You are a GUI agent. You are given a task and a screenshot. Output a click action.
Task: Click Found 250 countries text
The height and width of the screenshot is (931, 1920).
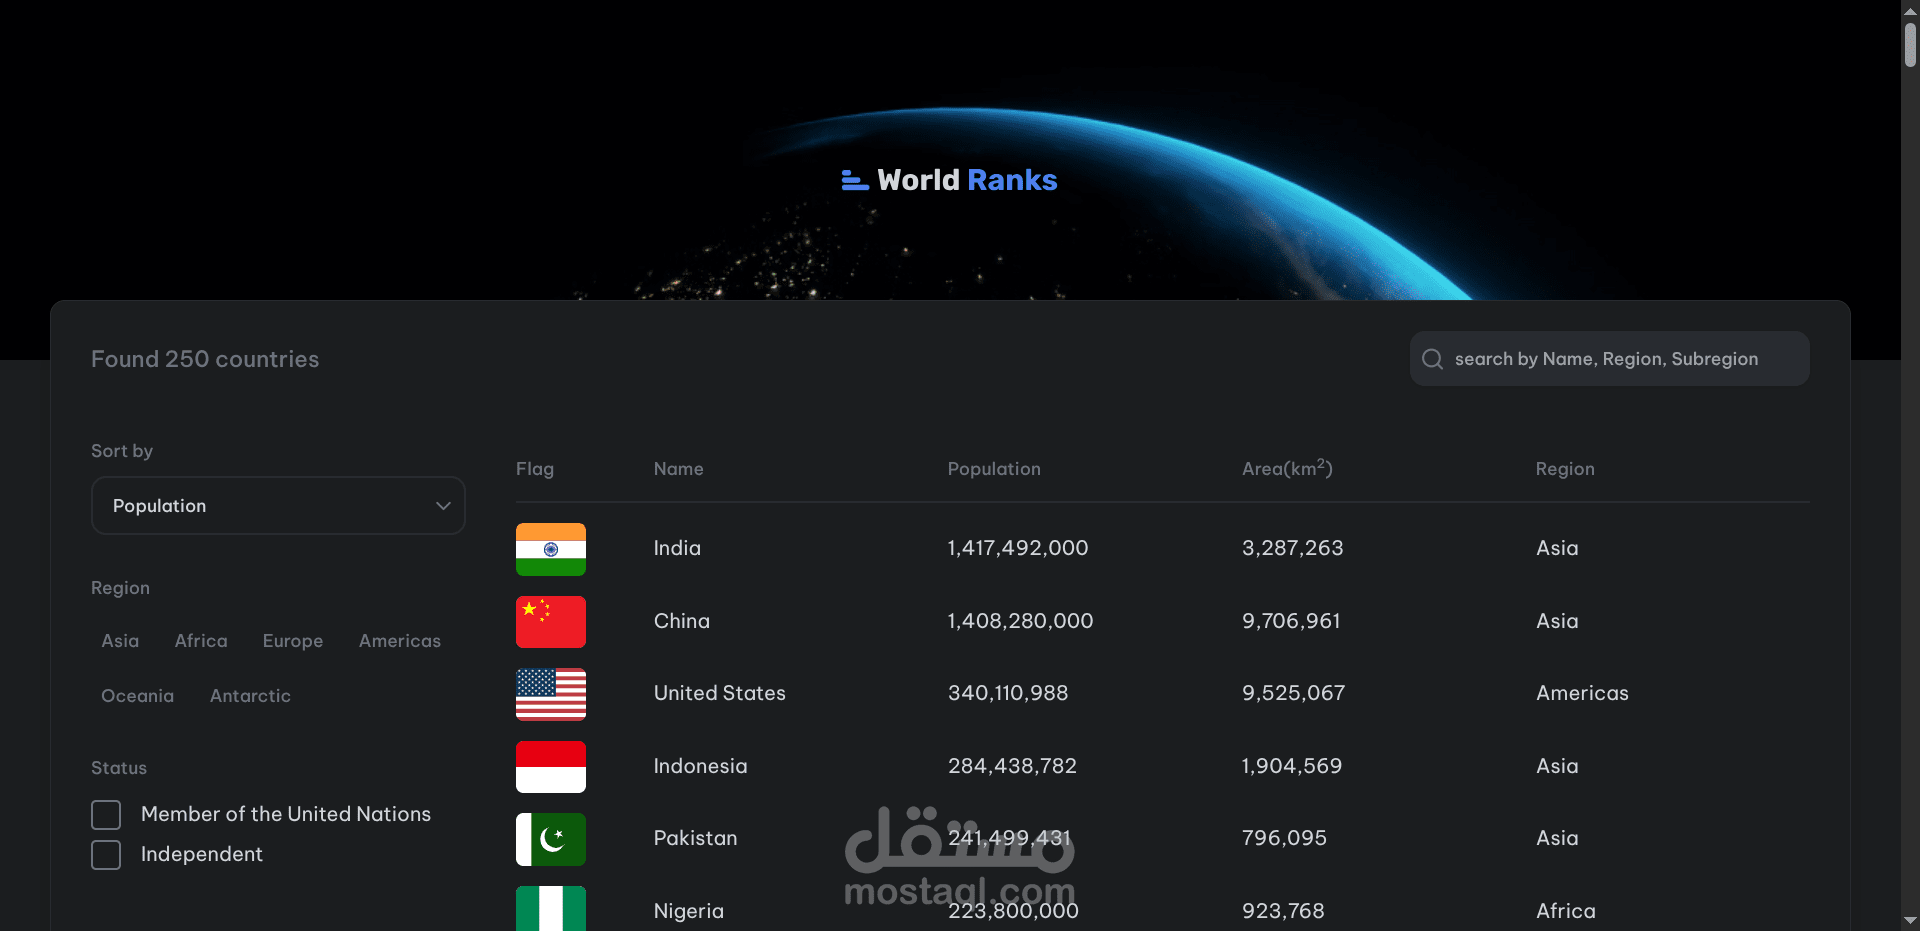(205, 359)
